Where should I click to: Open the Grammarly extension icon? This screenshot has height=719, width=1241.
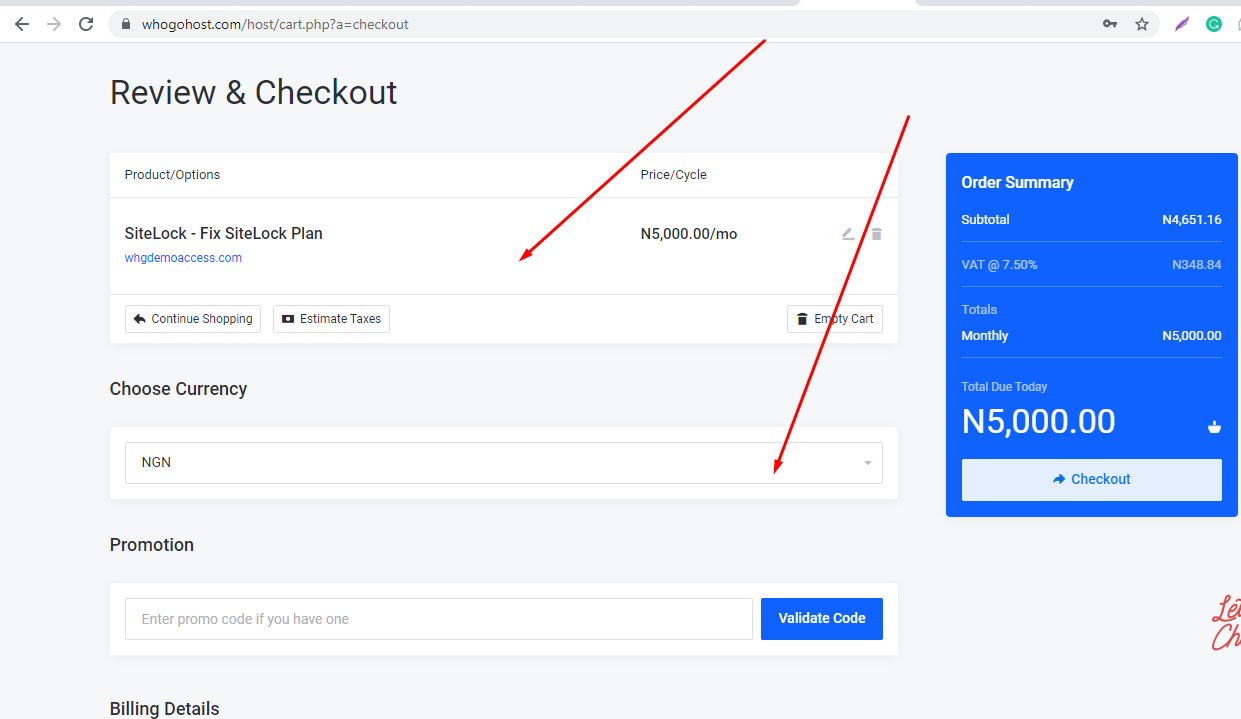(1214, 24)
